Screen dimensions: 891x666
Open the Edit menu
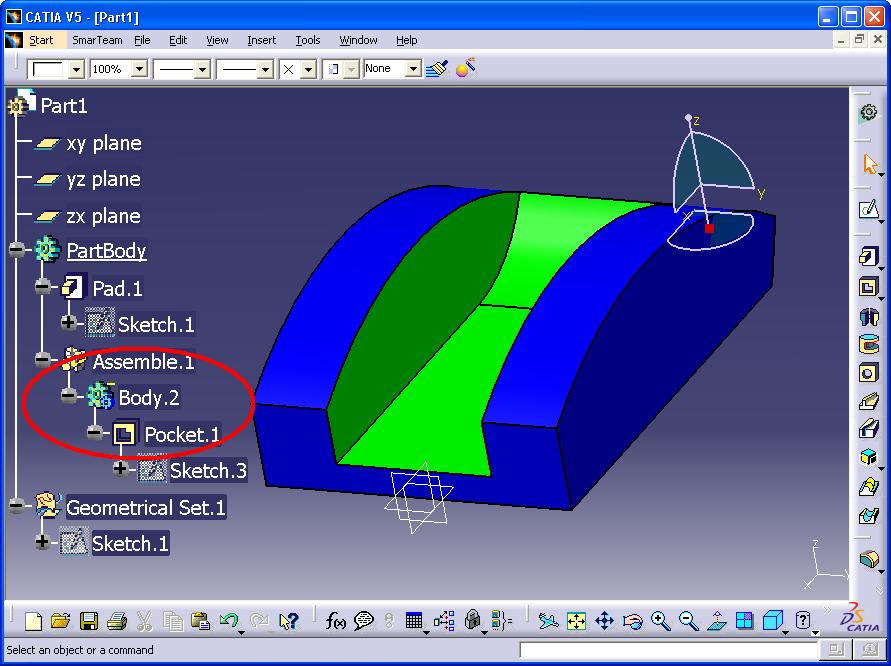coord(178,40)
